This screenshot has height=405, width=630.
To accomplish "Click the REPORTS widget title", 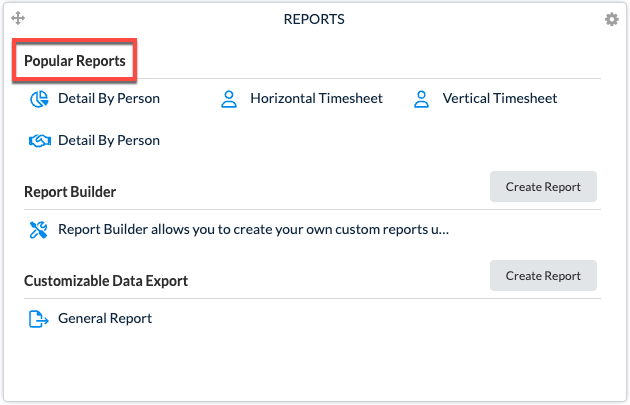I will 314,19.
